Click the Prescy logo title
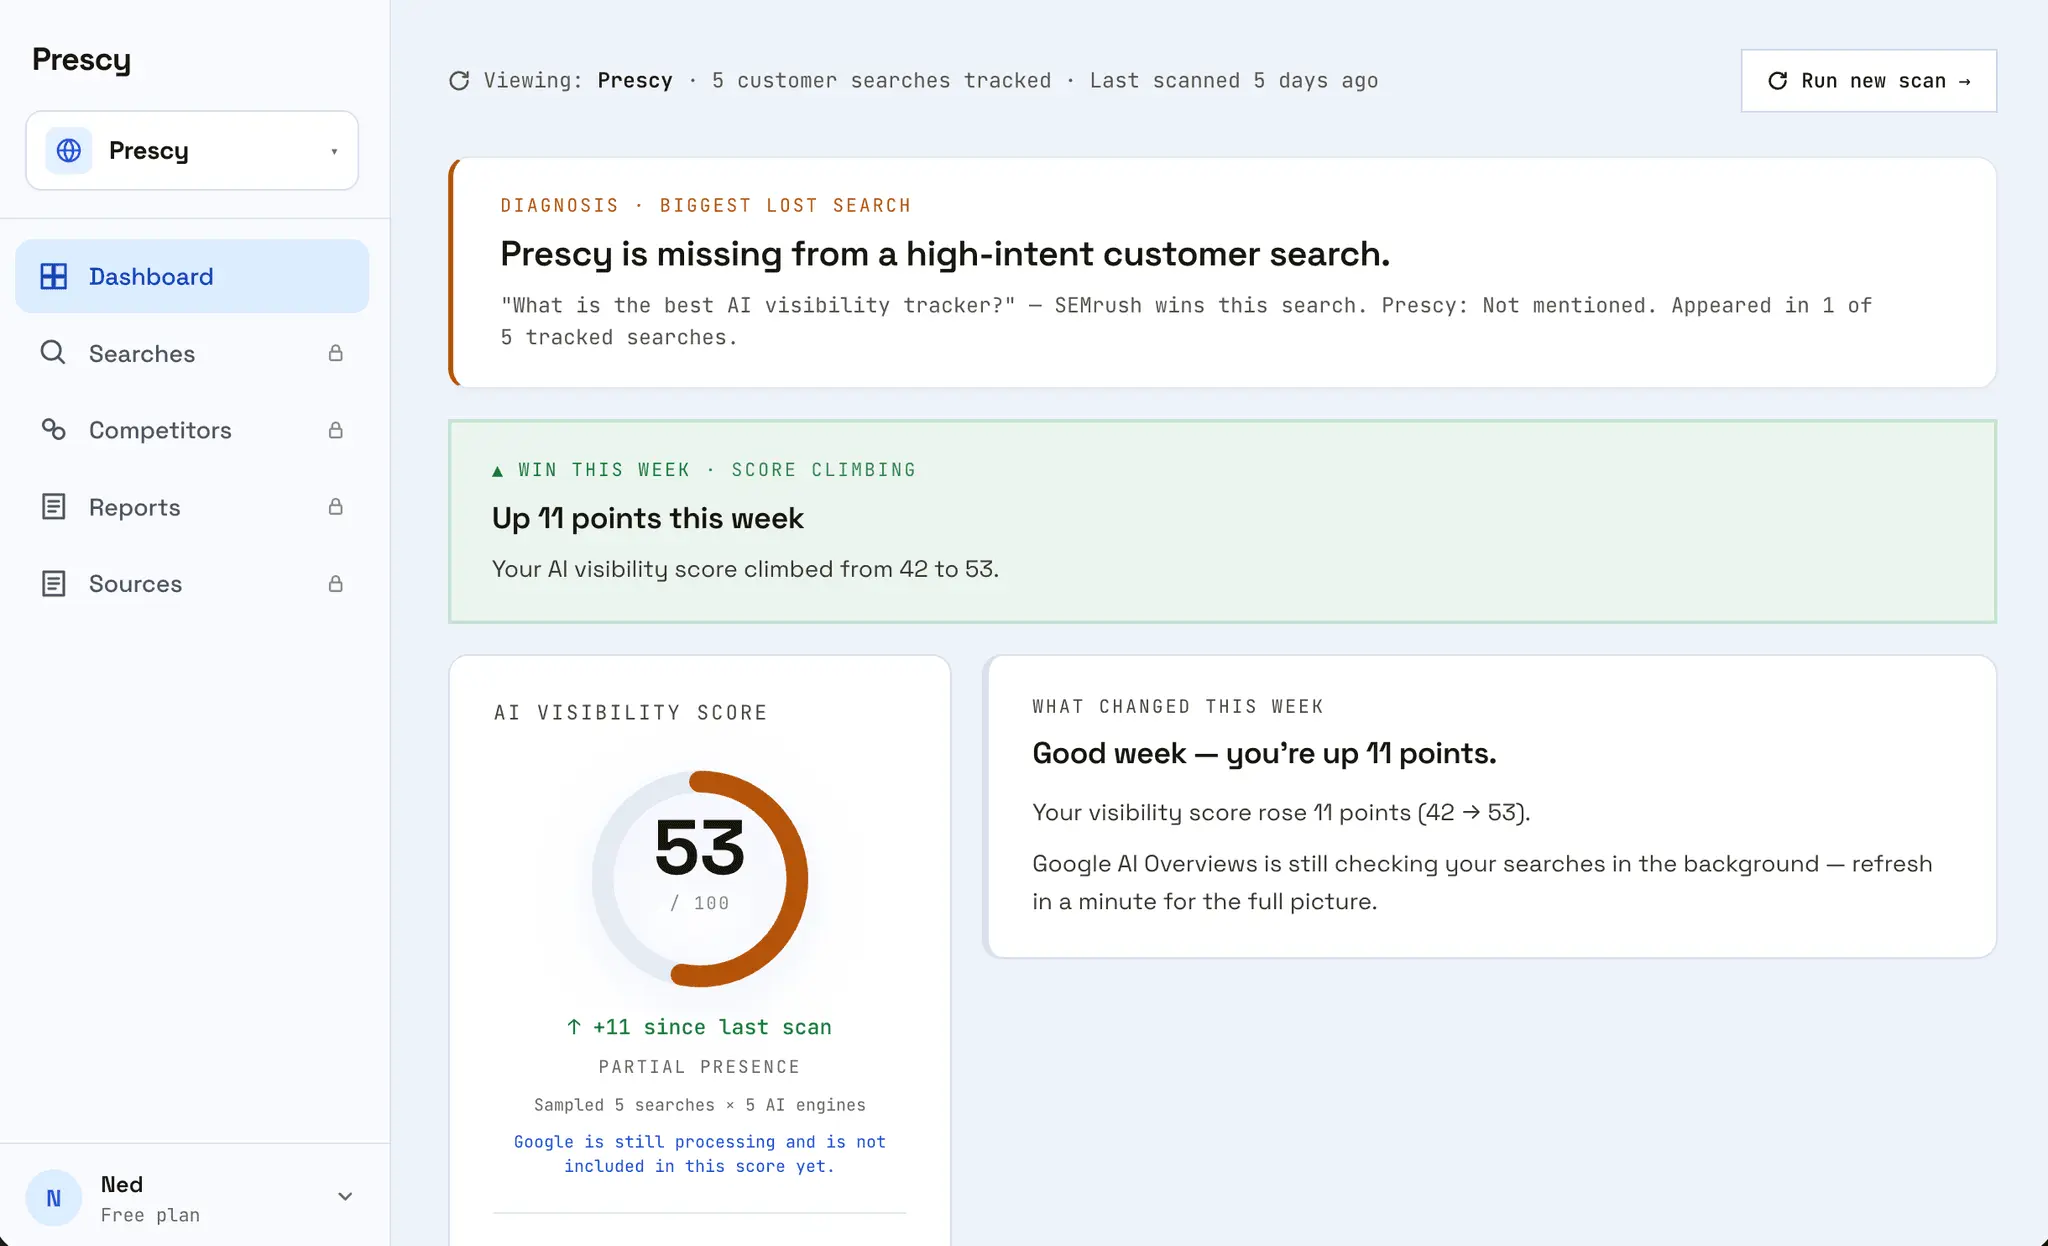The width and height of the screenshot is (2048, 1246). pos(81,60)
